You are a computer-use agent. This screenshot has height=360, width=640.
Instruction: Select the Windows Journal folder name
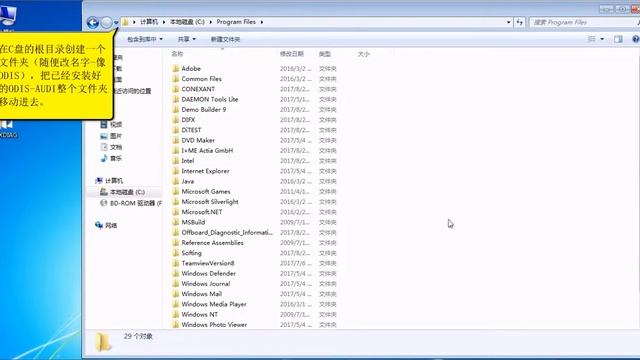206,284
